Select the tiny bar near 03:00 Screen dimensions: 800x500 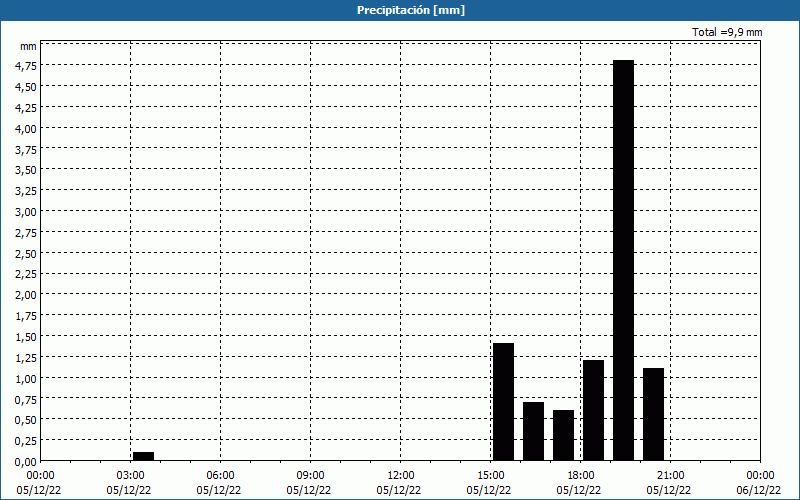pyautogui.click(x=143, y=456)
